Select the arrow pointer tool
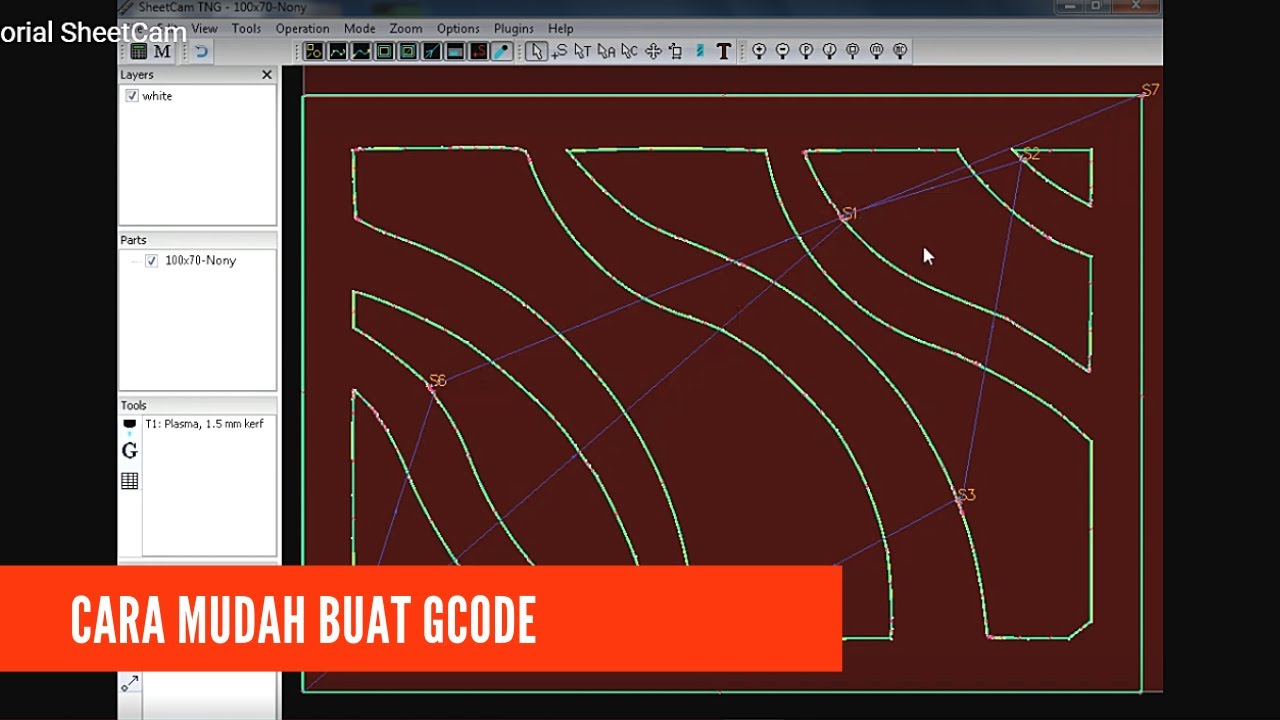Viewport: 1280px width, 720px height. click(536, 51)
